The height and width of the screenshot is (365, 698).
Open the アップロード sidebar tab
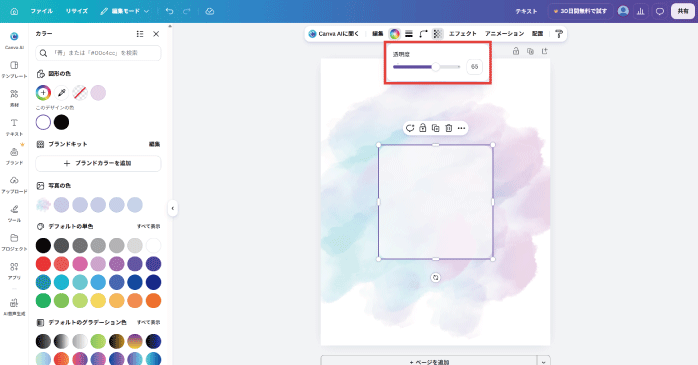(x=14, y=185)
